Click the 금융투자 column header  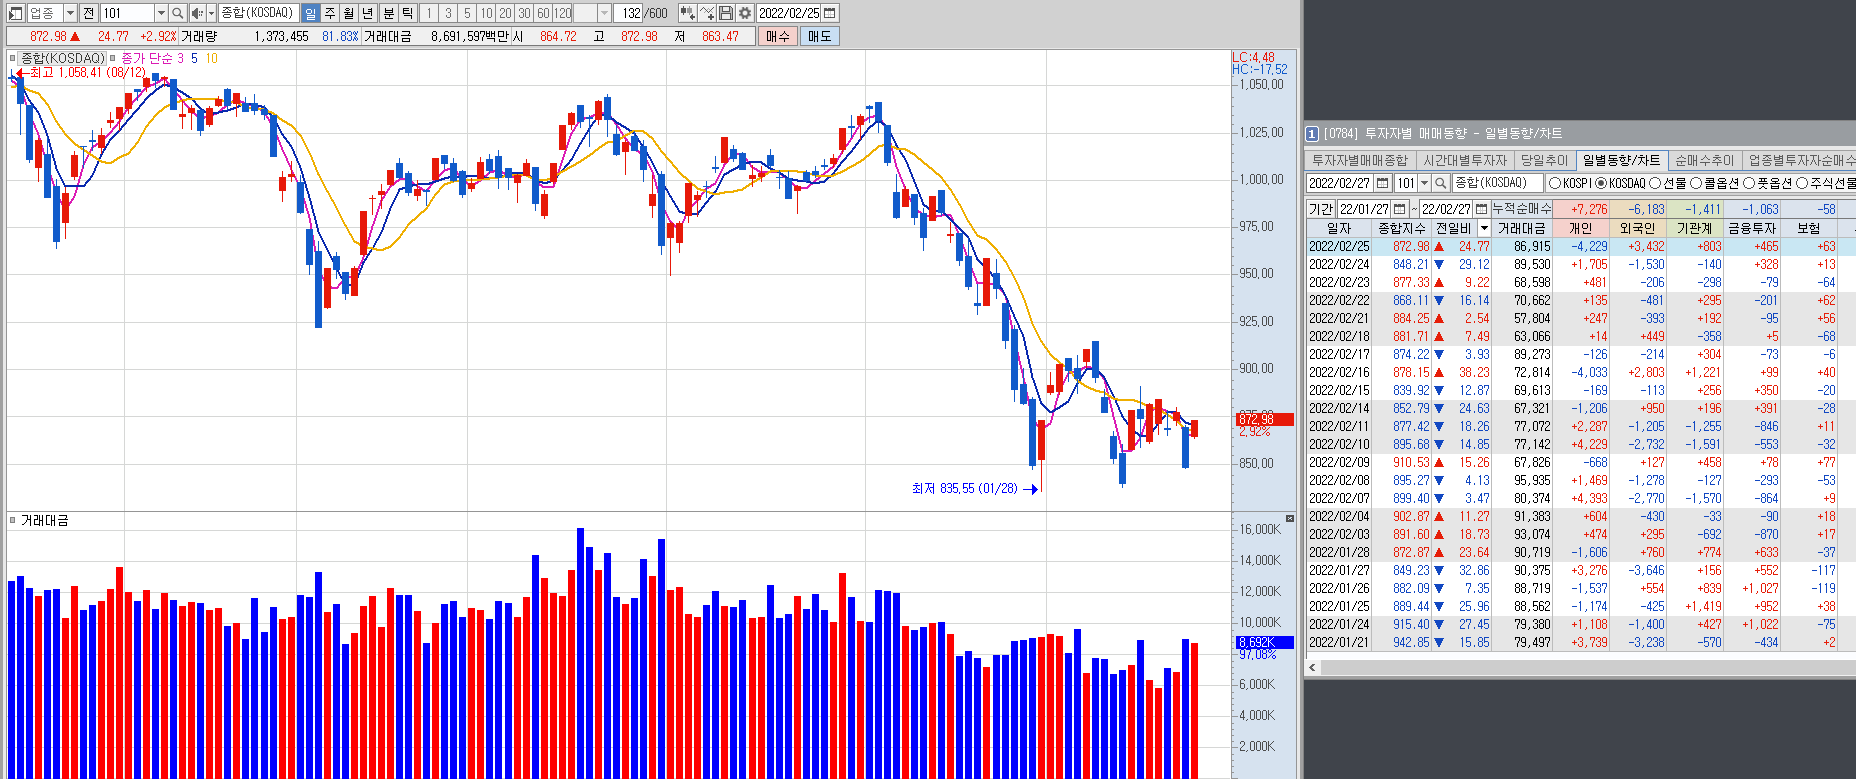click(1752, 228)
